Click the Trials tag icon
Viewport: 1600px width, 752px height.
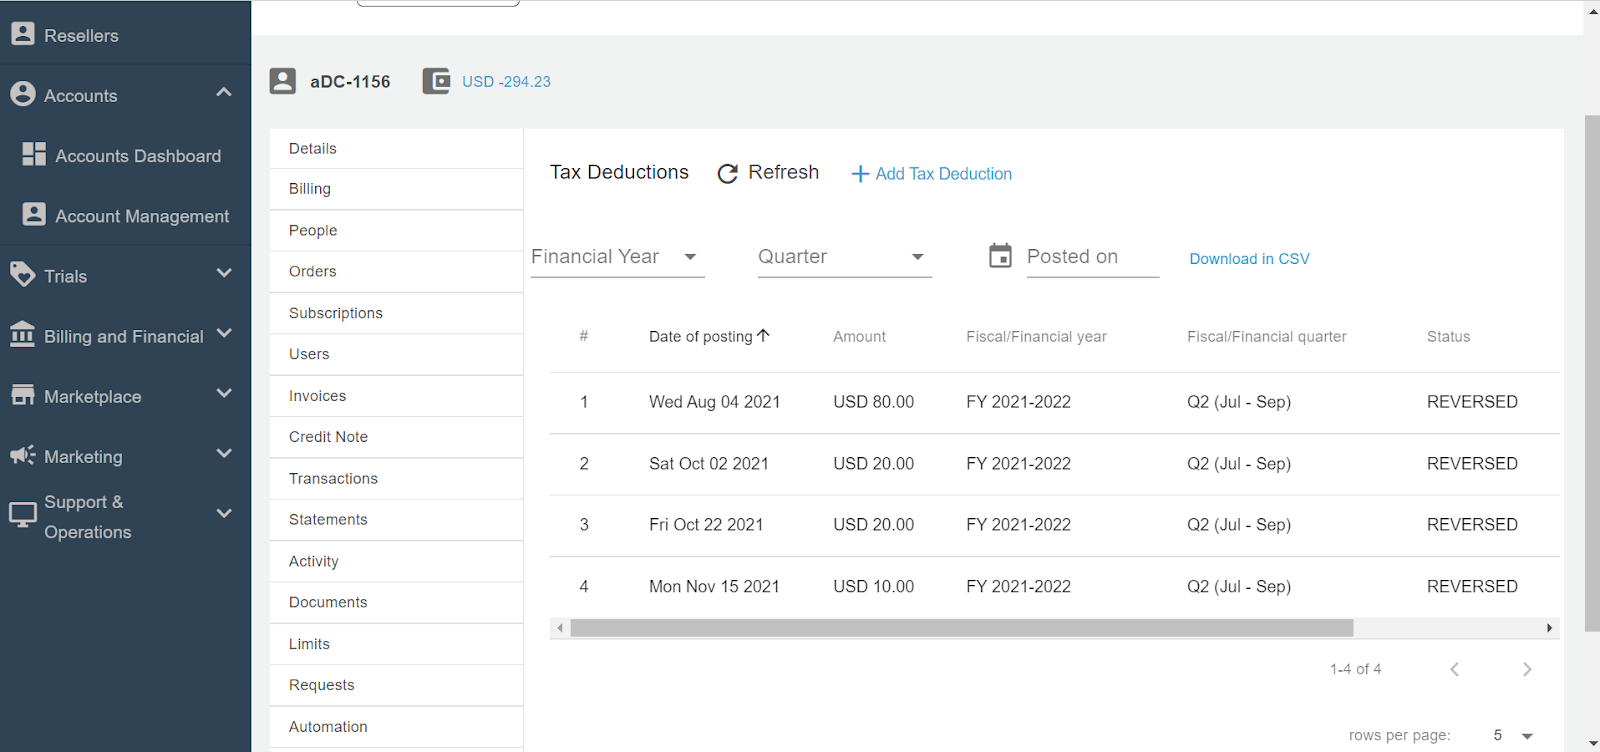tap(22, 274)
